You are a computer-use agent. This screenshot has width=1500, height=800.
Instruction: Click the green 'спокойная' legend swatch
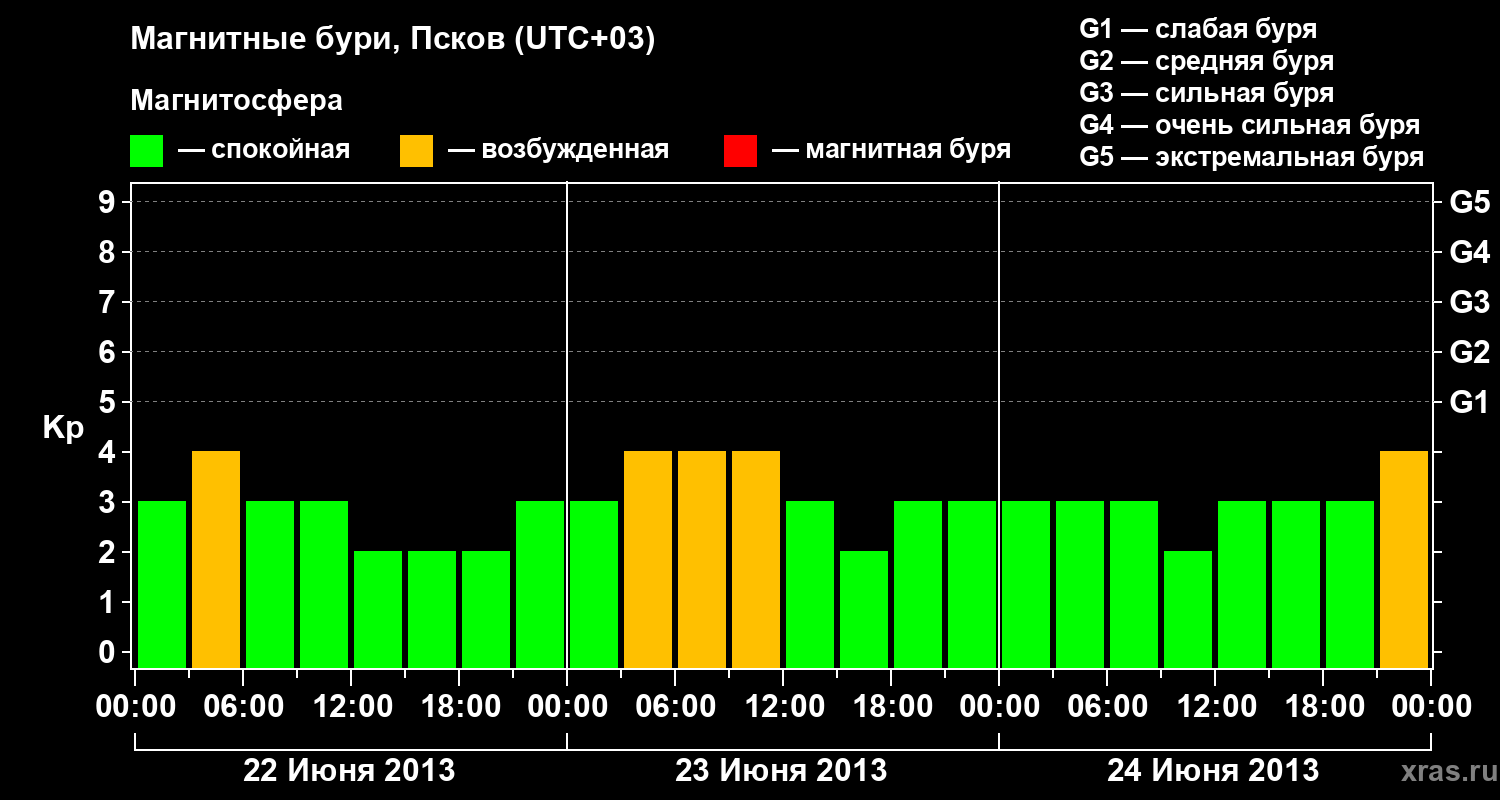147,151
